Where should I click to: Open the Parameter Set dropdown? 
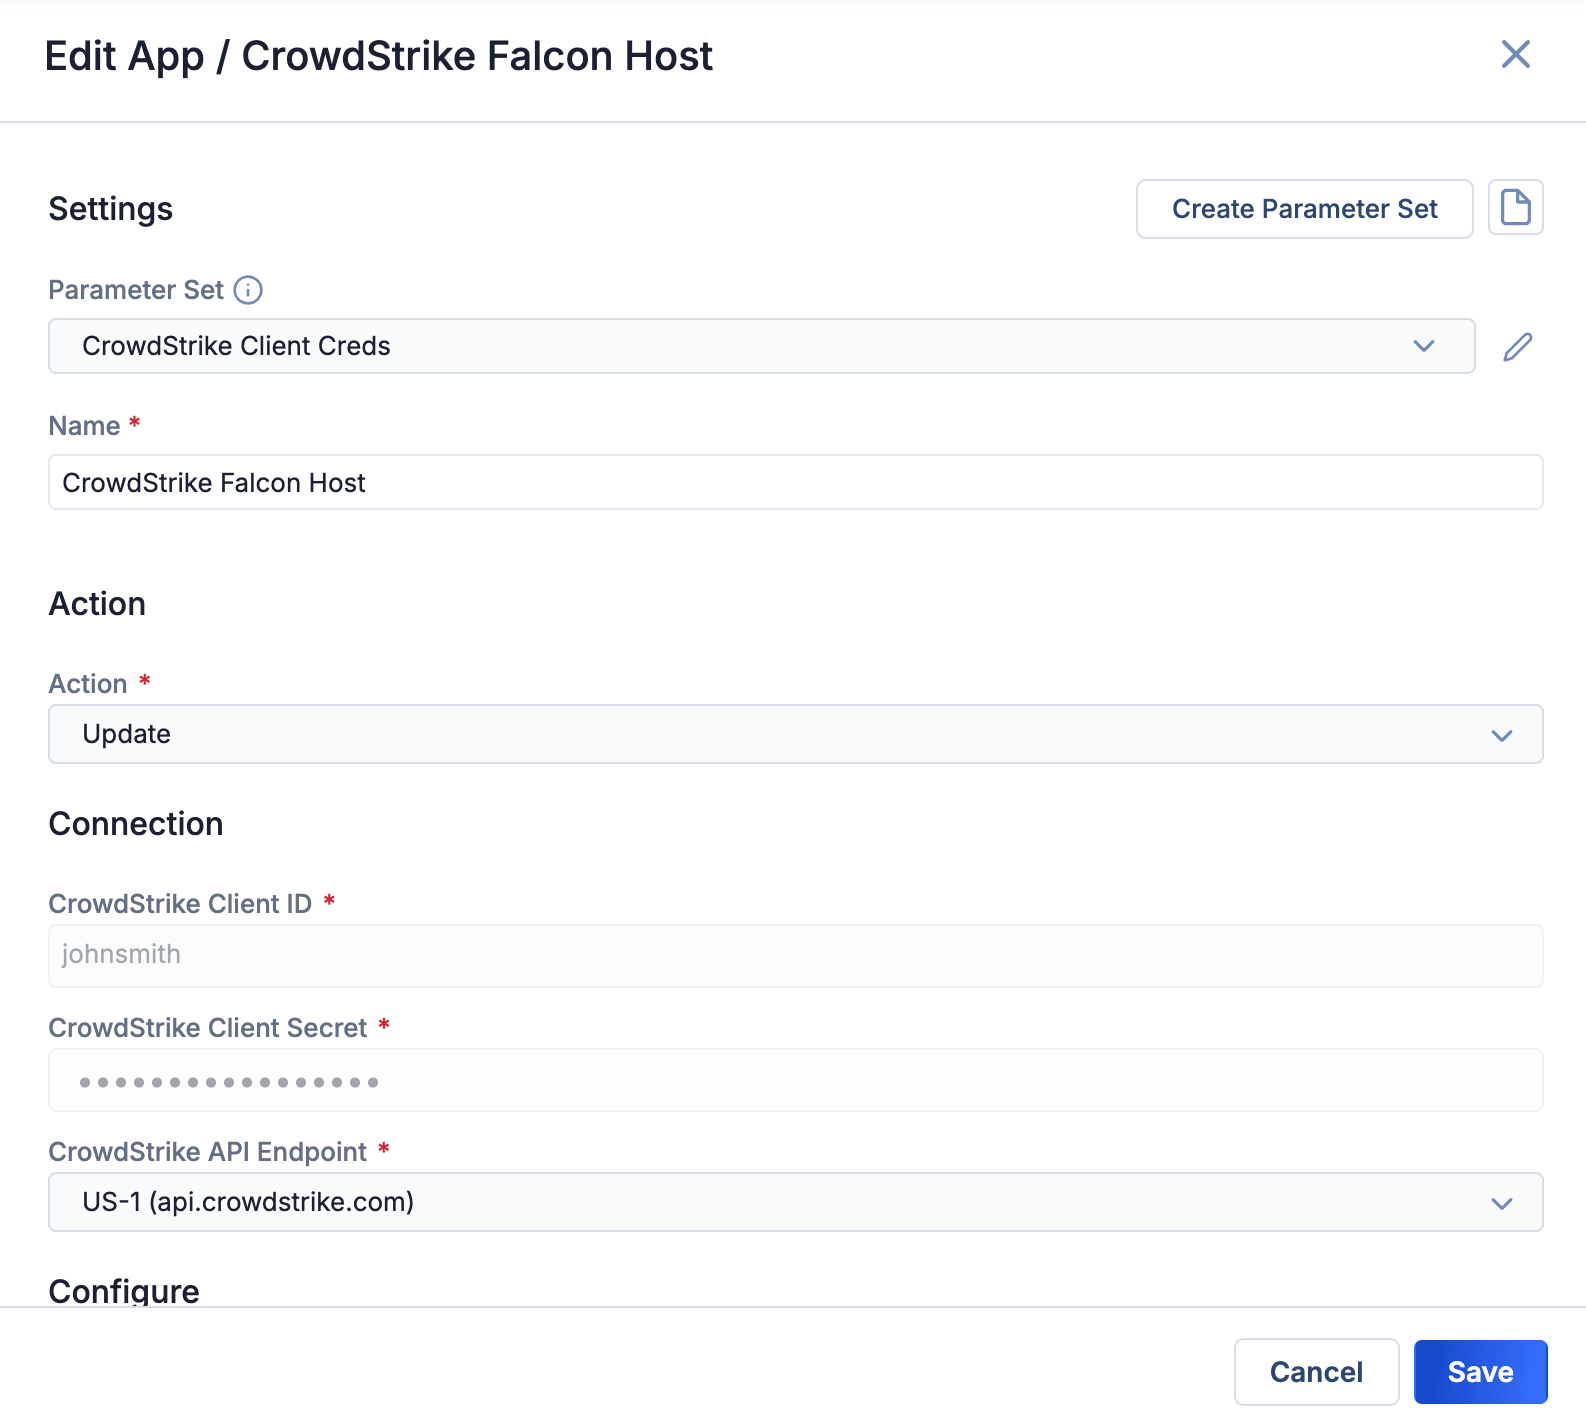(761, 346)
